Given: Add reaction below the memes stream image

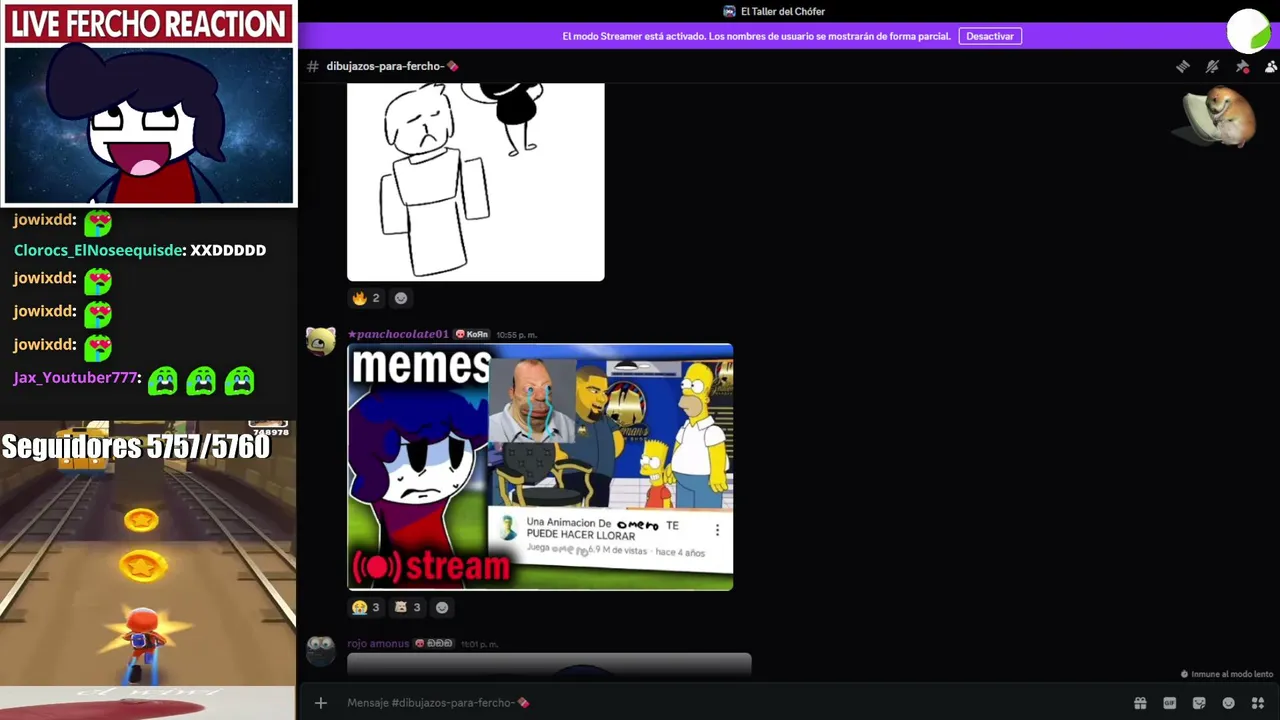Looking at the screenshot, I should tap(442, 607).
